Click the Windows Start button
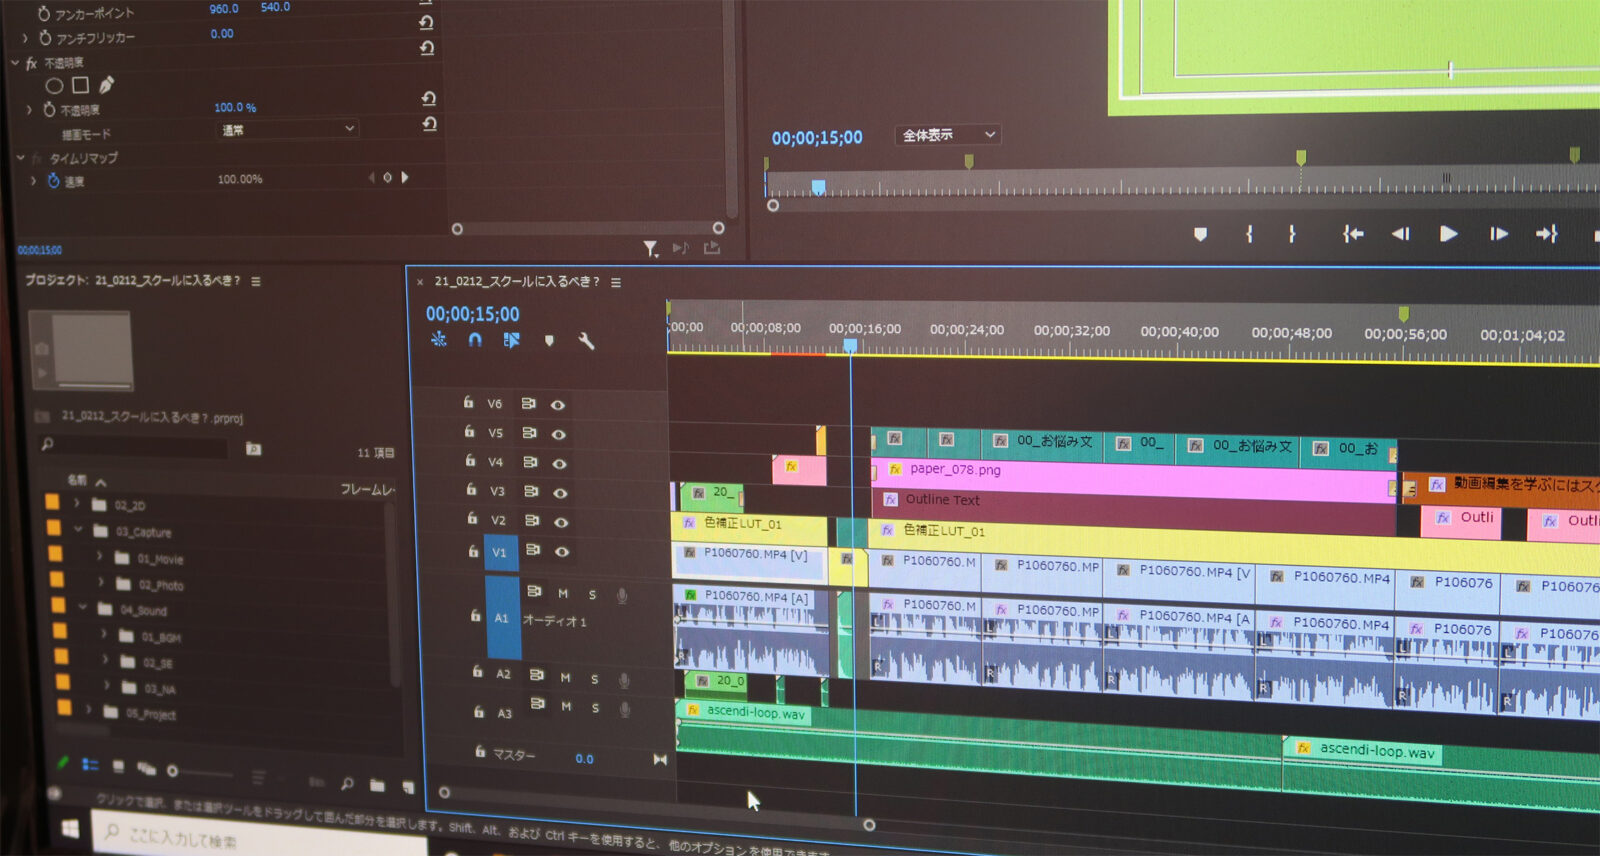1600x856 pixels. (x=70, y=829)
